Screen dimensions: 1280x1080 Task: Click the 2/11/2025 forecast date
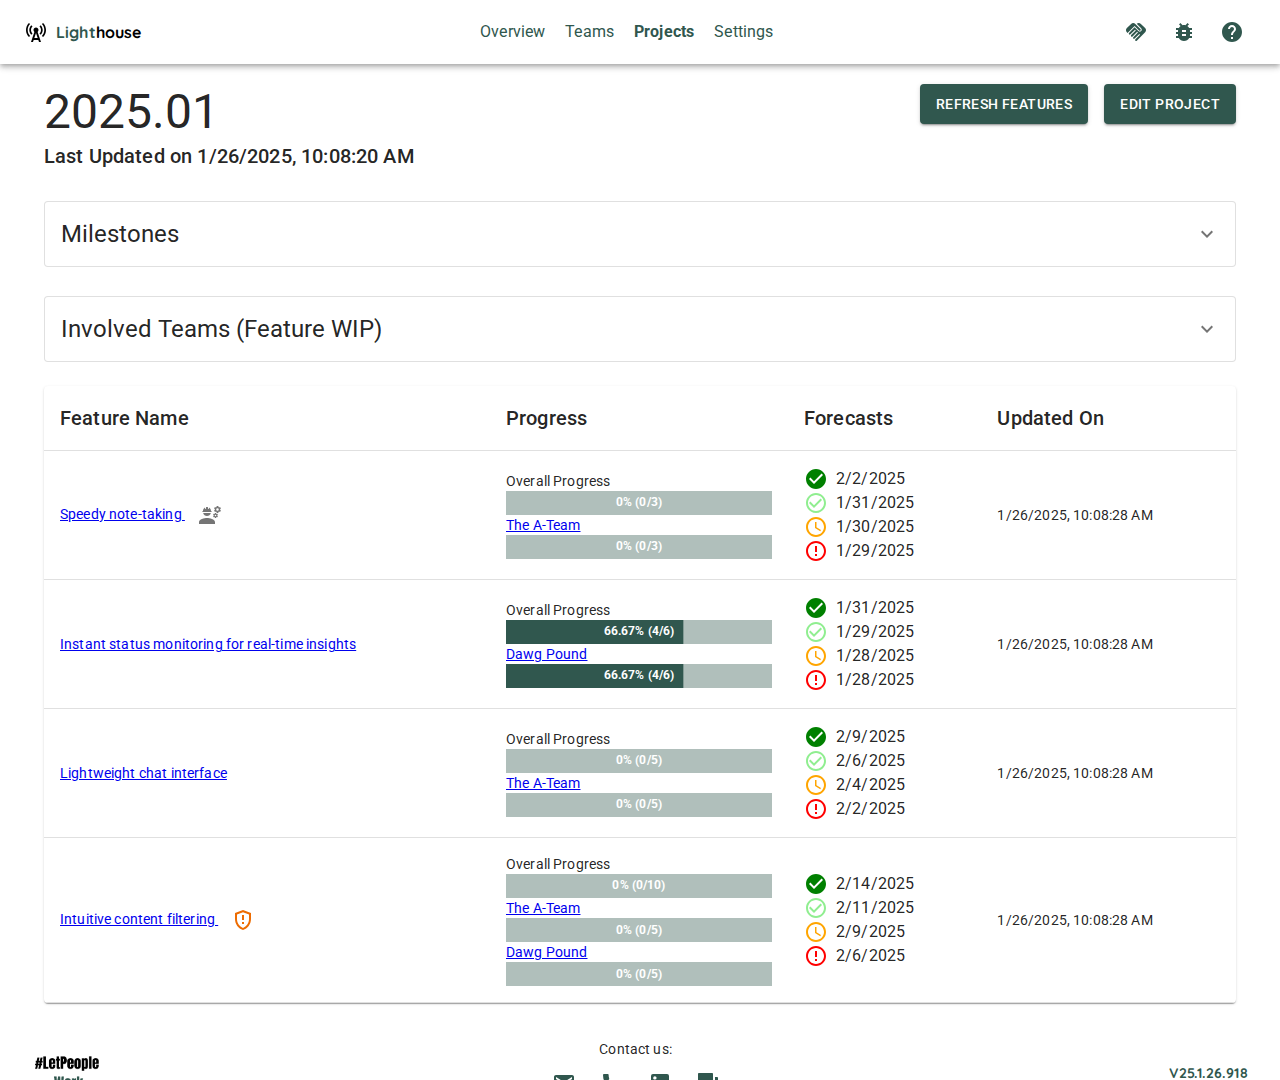point(875,908)
